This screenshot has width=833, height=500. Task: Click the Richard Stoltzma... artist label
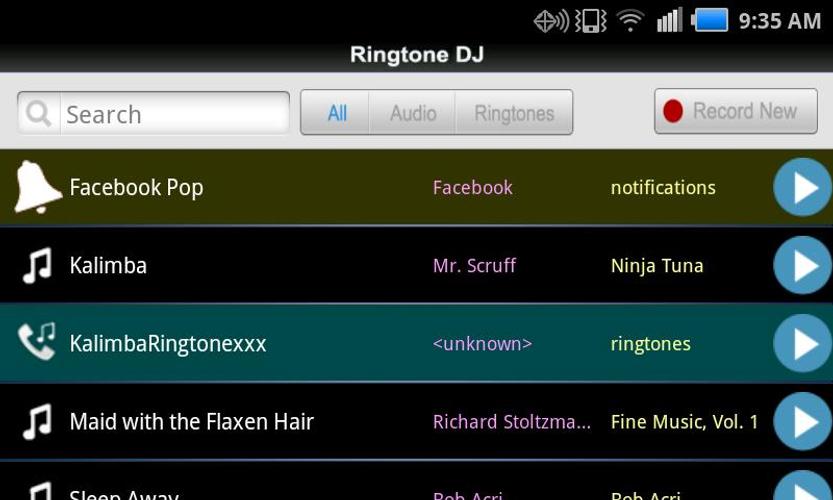click(x=512, y=422)
